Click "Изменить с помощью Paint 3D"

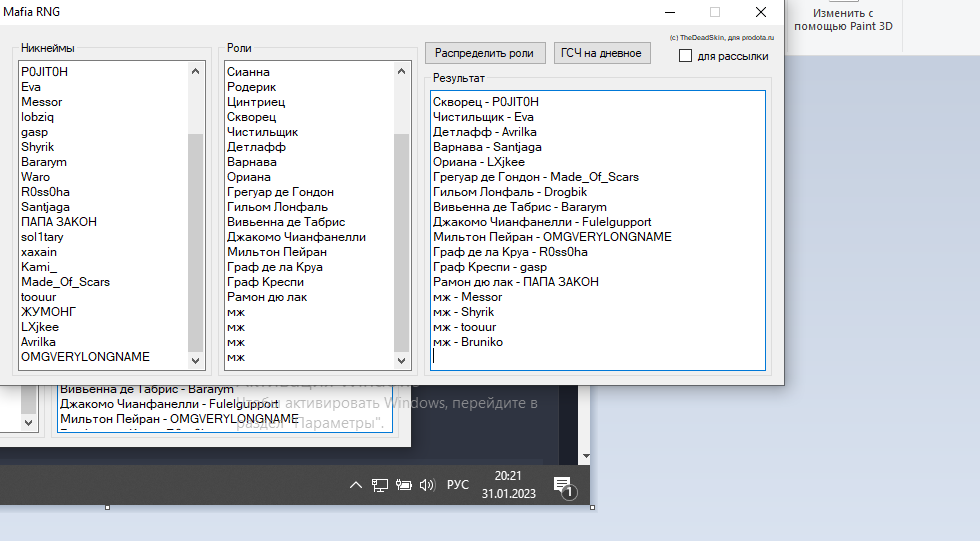coord(843,20)
